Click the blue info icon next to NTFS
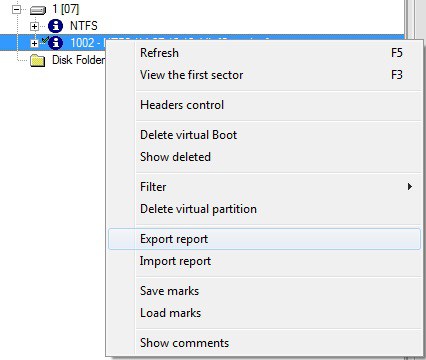Image resolution: width=426 pixels, height=360 pixels. point(55,26)
